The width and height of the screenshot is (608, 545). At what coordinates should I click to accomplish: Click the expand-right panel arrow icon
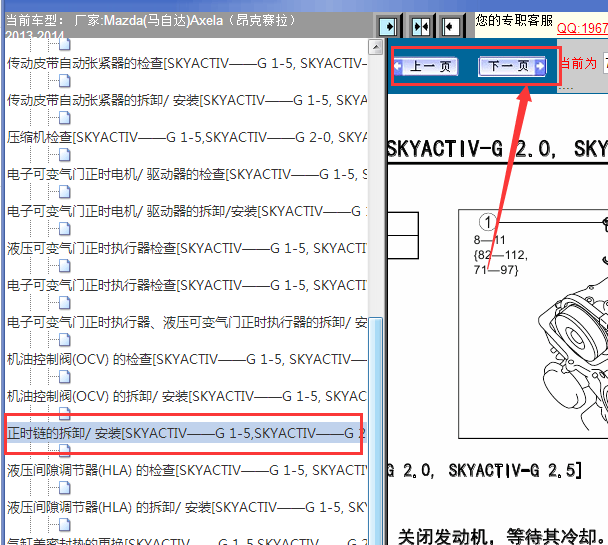coord(388,27)
